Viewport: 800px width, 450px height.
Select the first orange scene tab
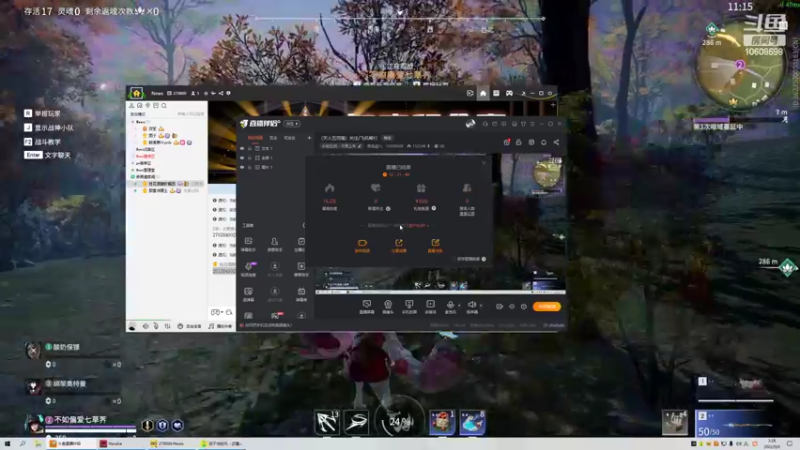(255, 138)
